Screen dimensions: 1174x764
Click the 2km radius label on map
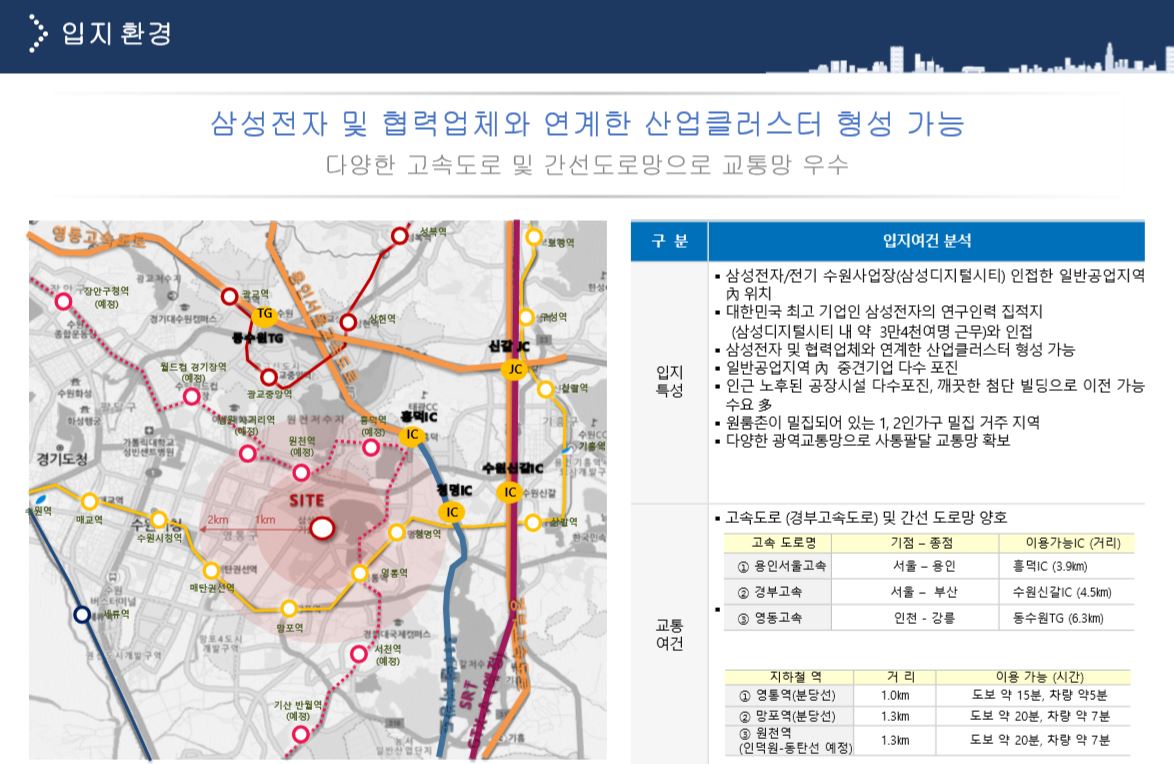(218, 519)
